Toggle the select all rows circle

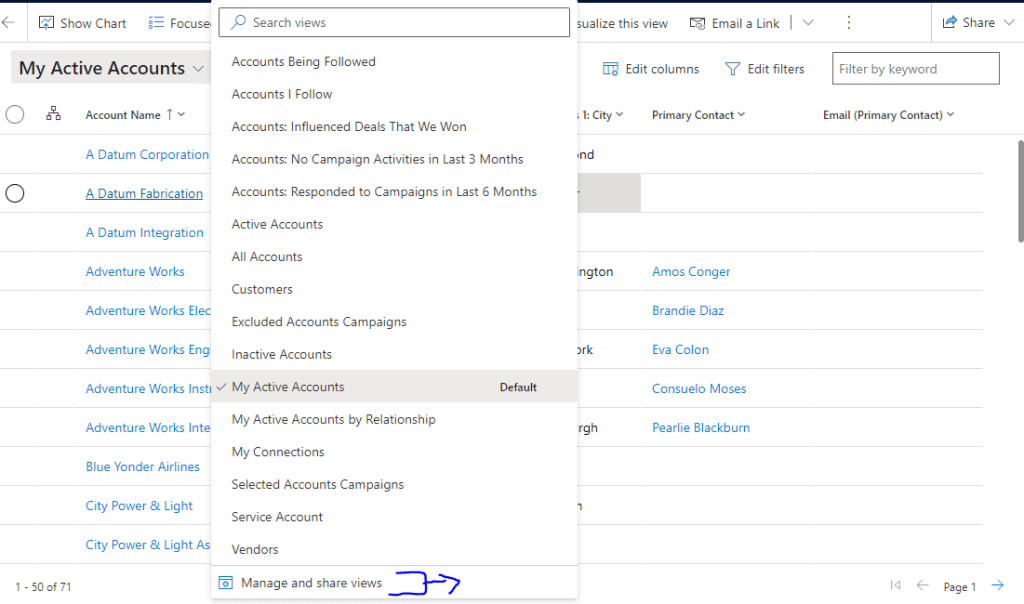(15, 115)
